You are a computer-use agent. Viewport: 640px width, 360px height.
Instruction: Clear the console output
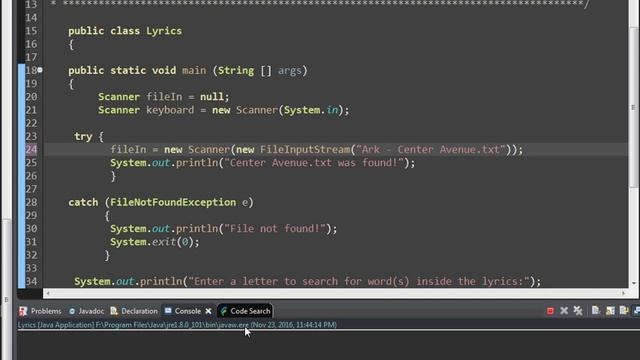596,311
